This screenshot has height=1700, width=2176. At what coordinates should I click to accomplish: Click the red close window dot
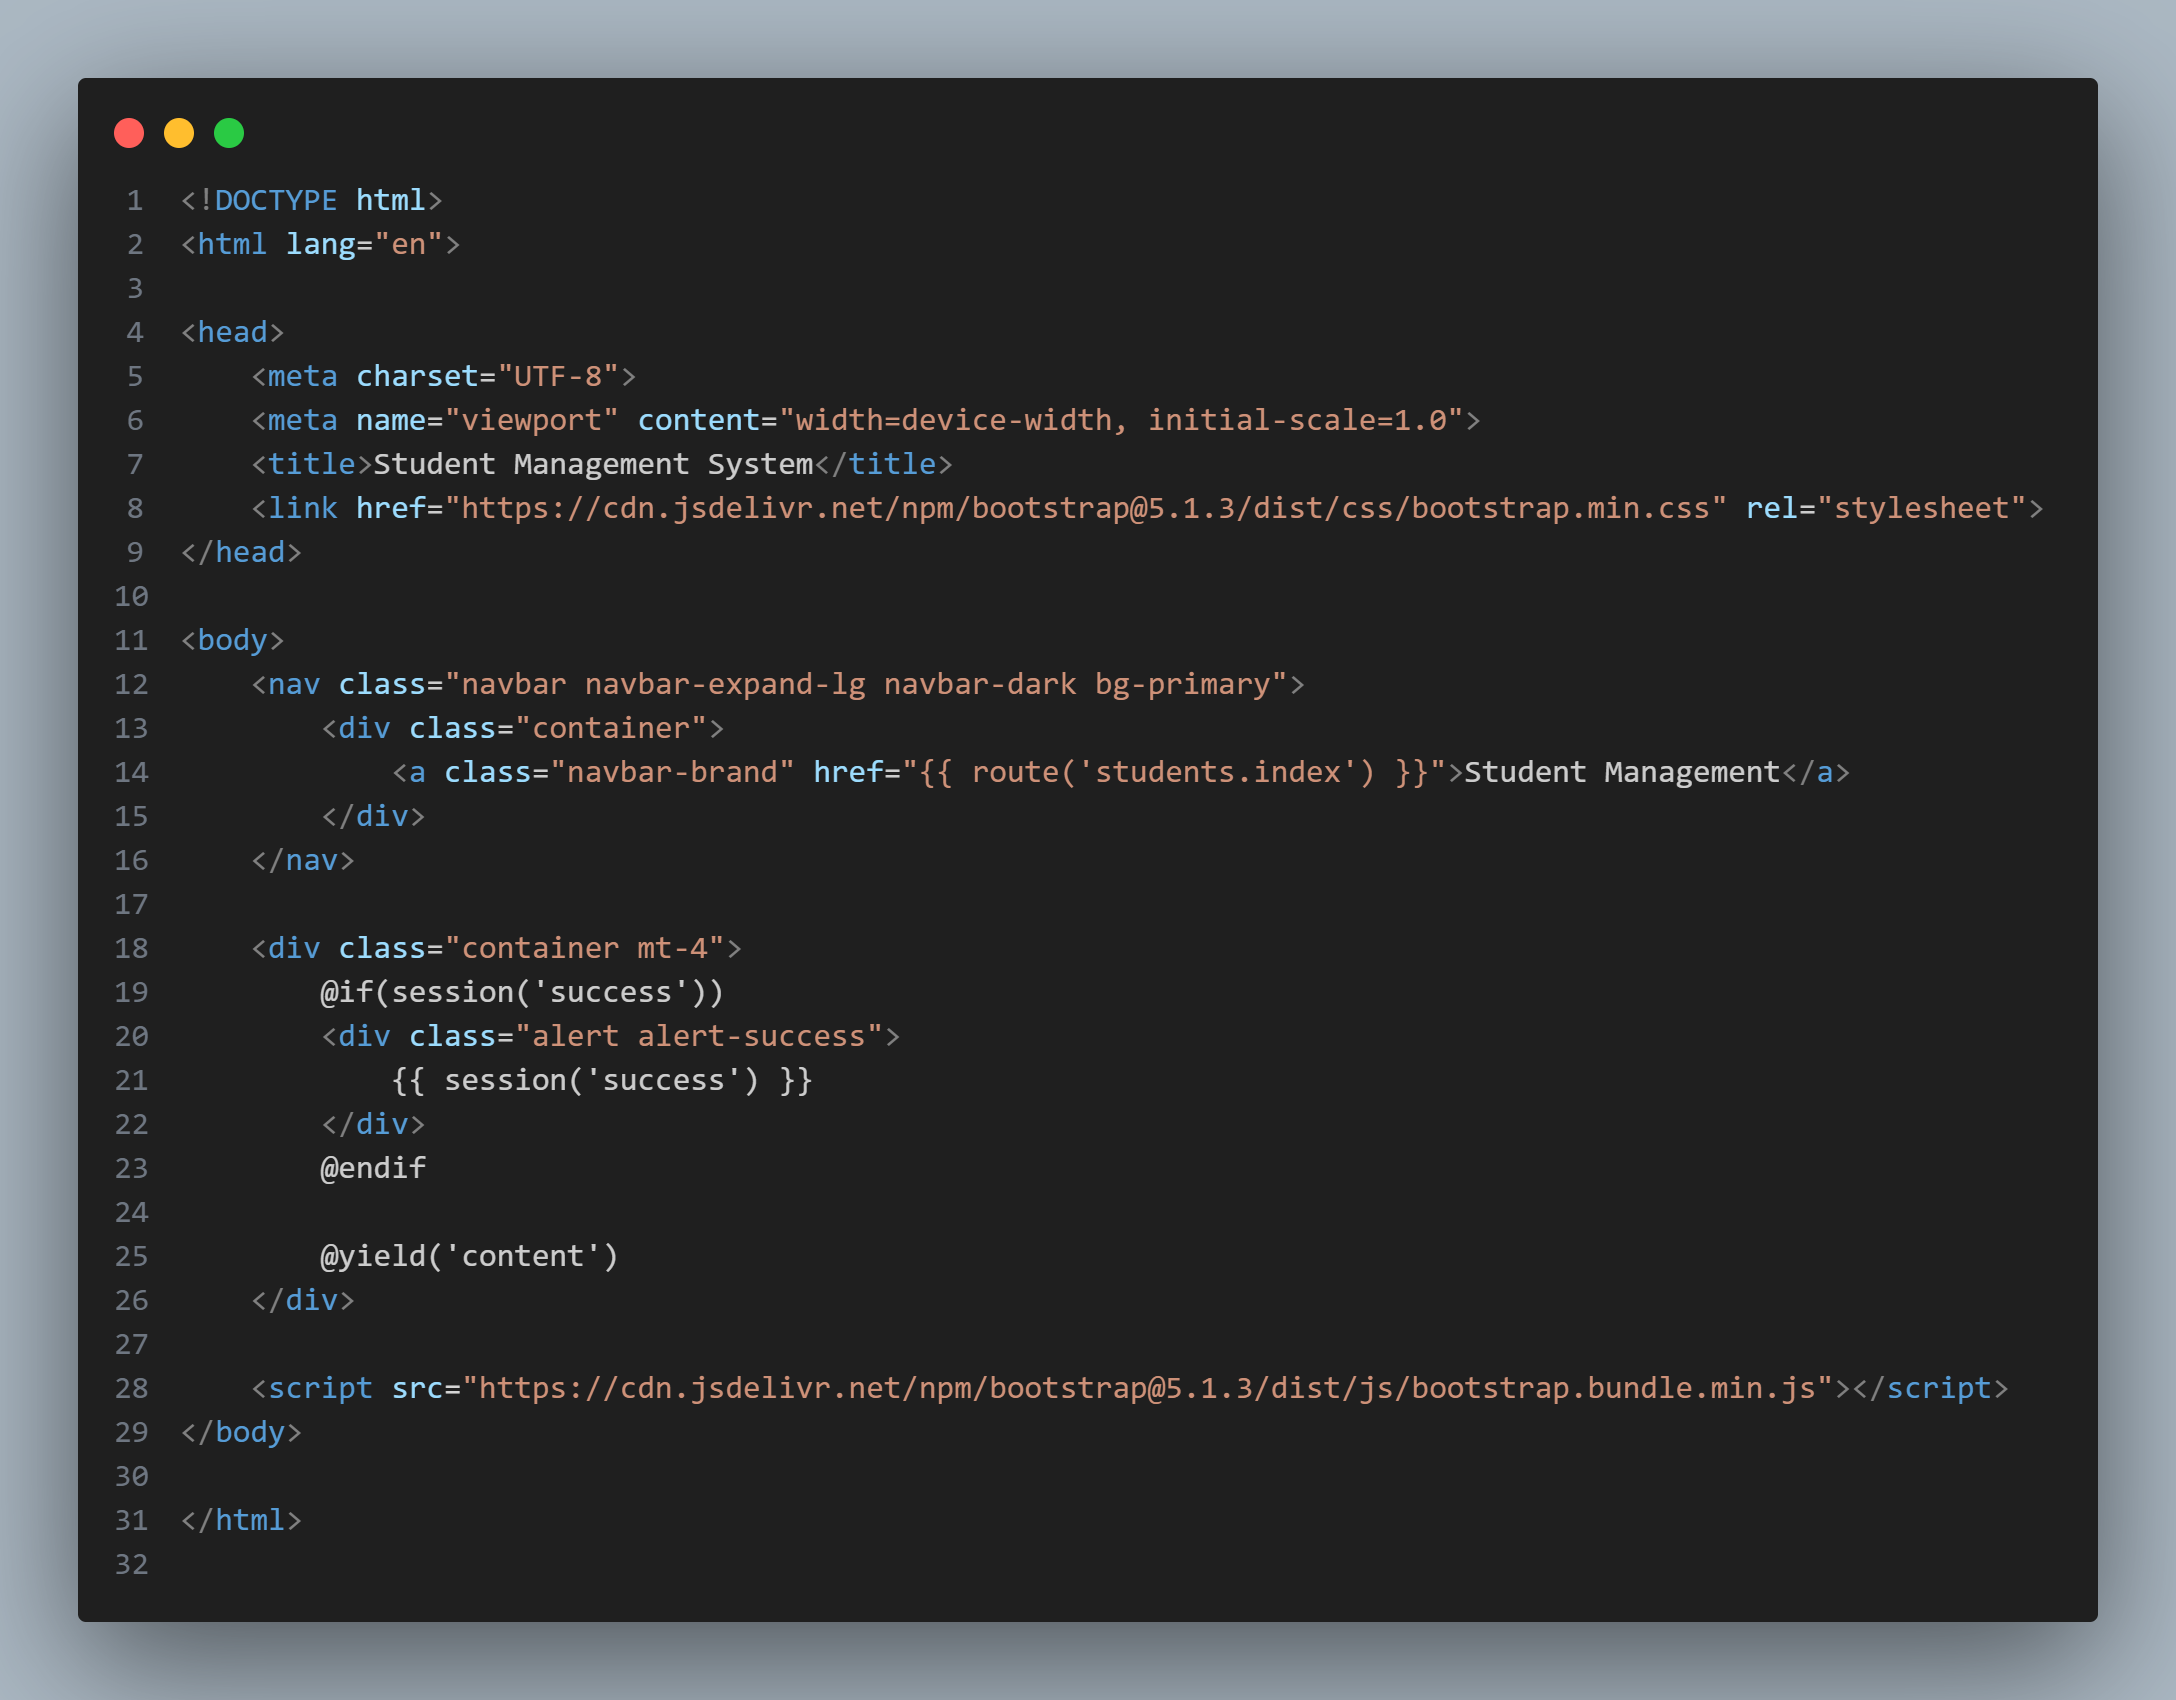(x=129, y=133)
